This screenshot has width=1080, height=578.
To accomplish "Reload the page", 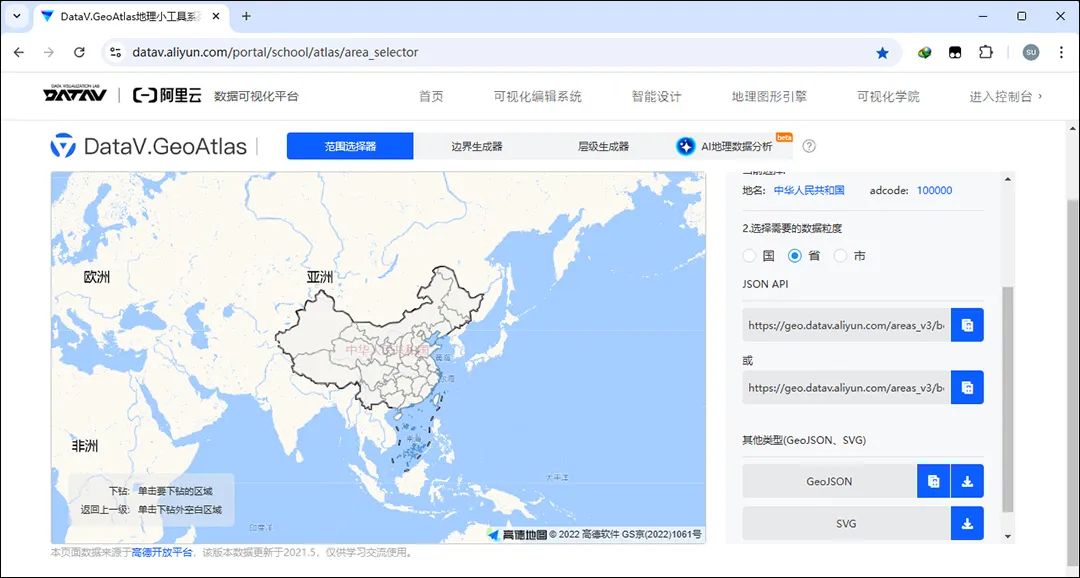I will [79, 52].
